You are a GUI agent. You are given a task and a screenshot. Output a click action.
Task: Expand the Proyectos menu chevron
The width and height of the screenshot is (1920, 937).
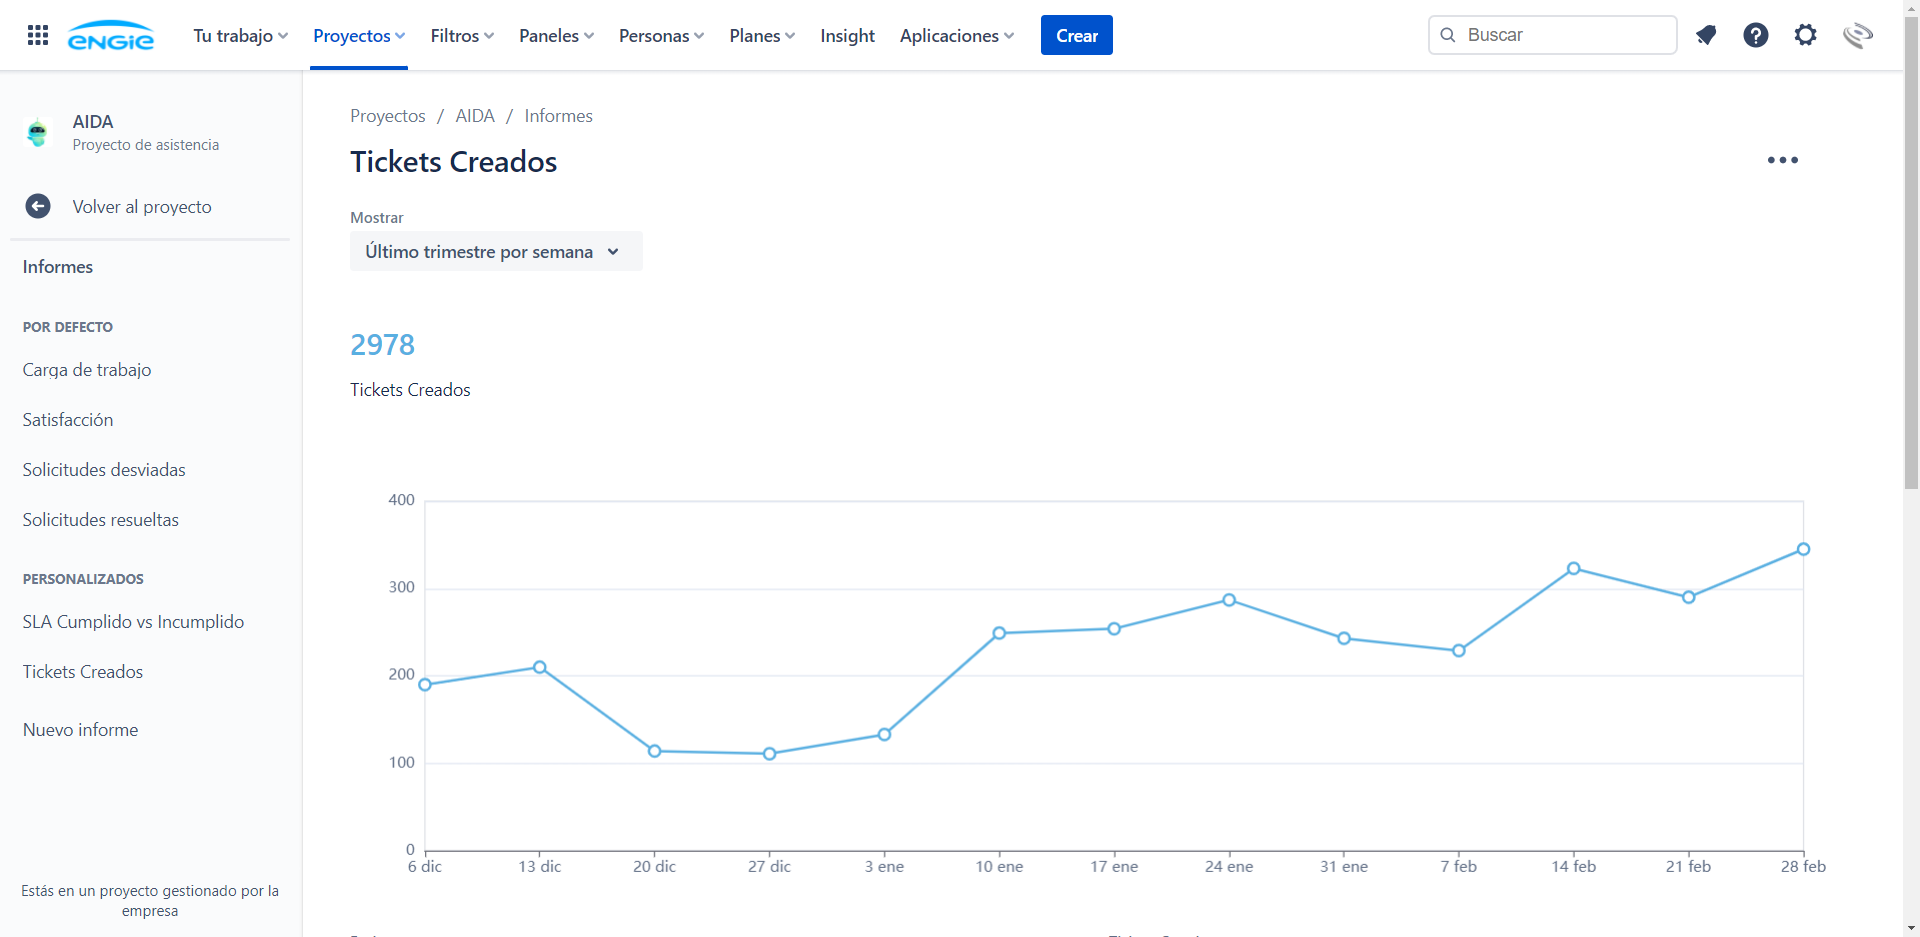pos(399,35)
